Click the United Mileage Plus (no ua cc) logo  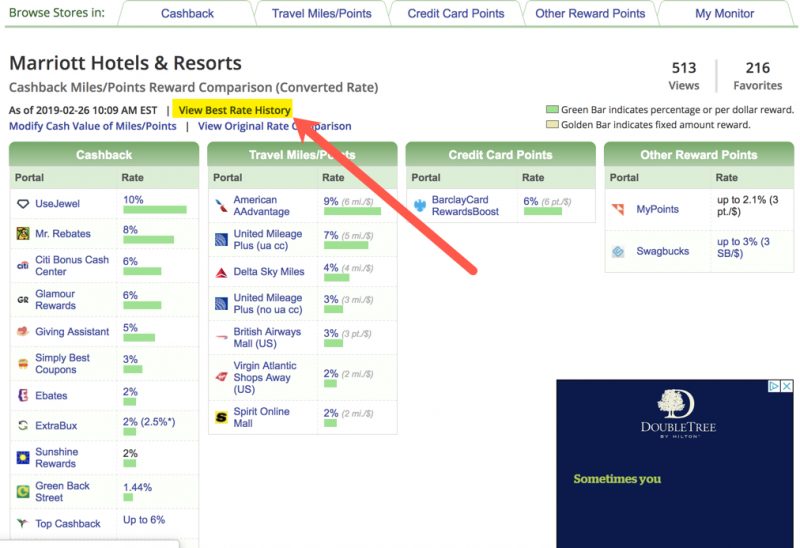(221, 304)
